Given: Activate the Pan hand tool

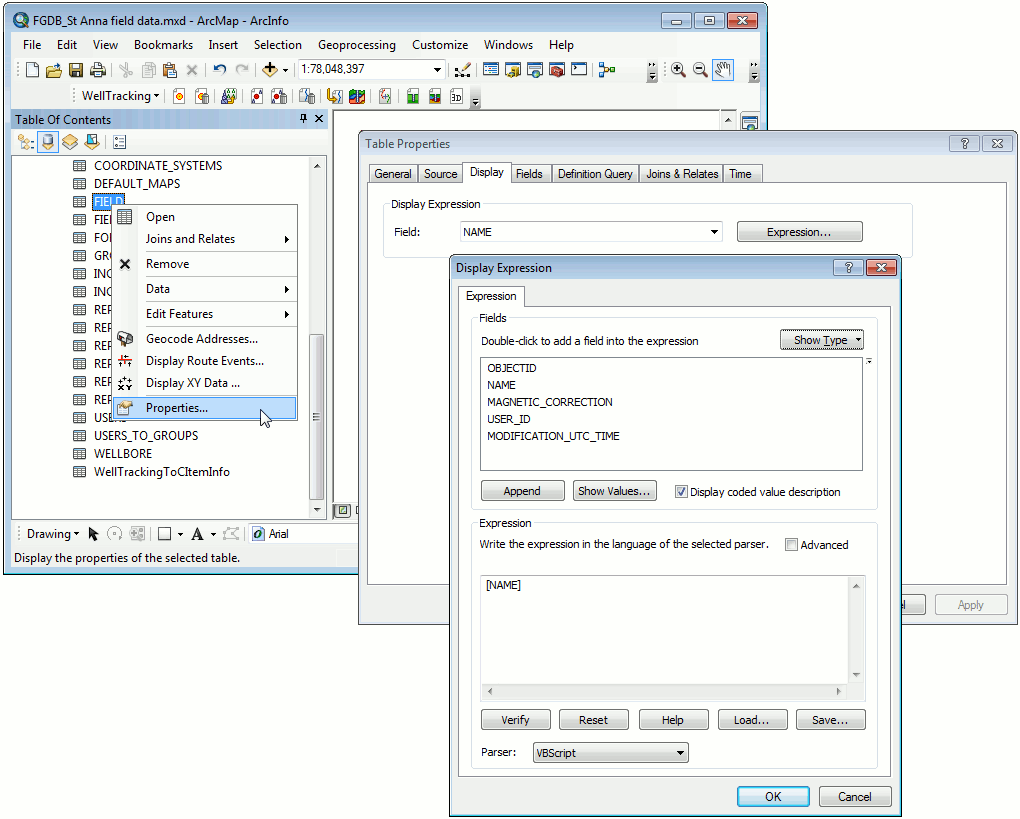Looking at the screenshot, I should pyautogui.click(x=723, y=70).
